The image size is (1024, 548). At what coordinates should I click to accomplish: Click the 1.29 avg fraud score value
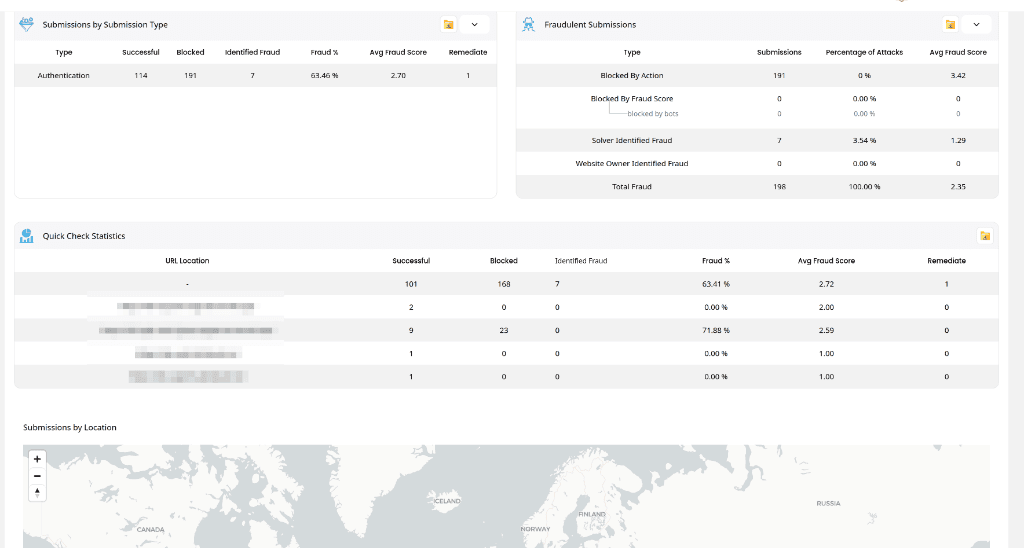958,140
